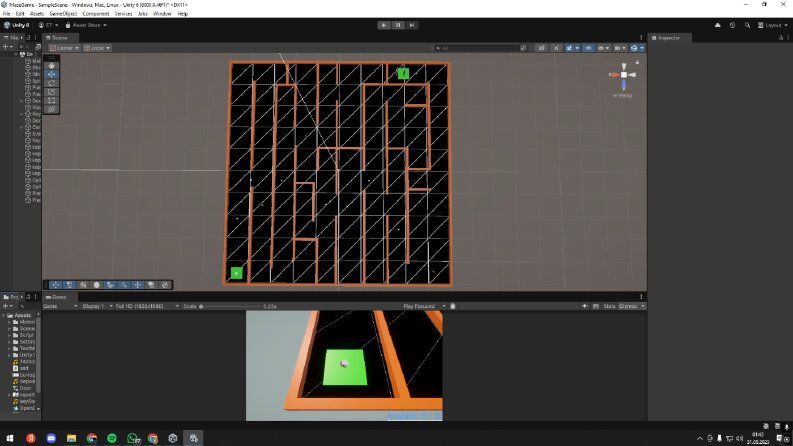Expand the Assets root folder

pyautogui.click(x=5, y=316)
